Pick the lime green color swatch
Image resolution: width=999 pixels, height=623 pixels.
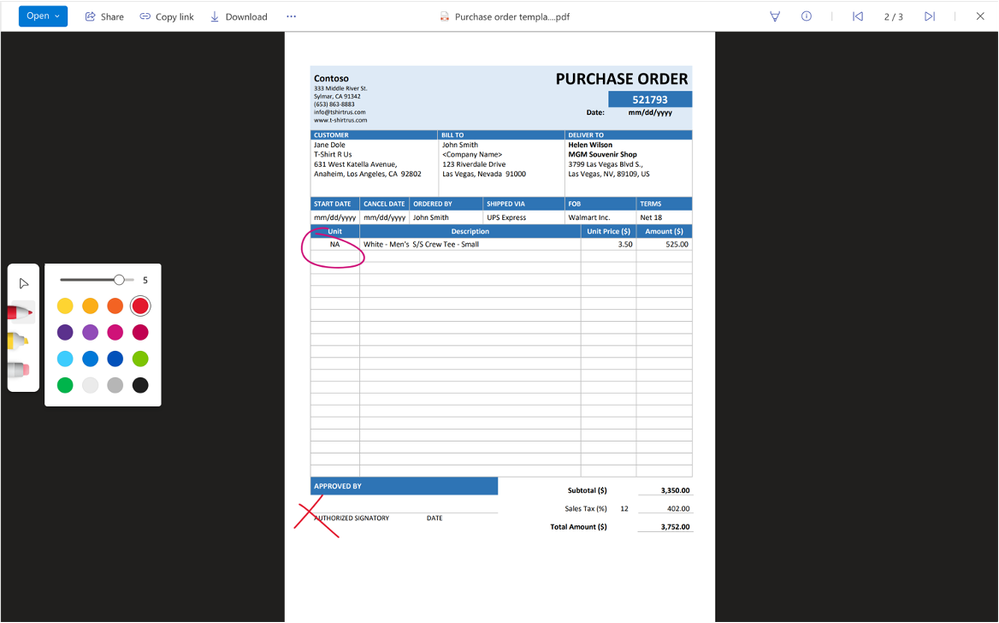tap(140, 359)
